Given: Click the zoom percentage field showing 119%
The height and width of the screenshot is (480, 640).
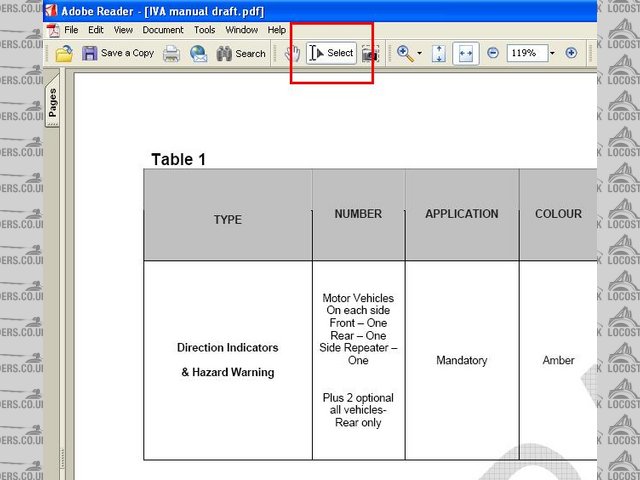Looking at the screenshot, I should pos(525,53).
